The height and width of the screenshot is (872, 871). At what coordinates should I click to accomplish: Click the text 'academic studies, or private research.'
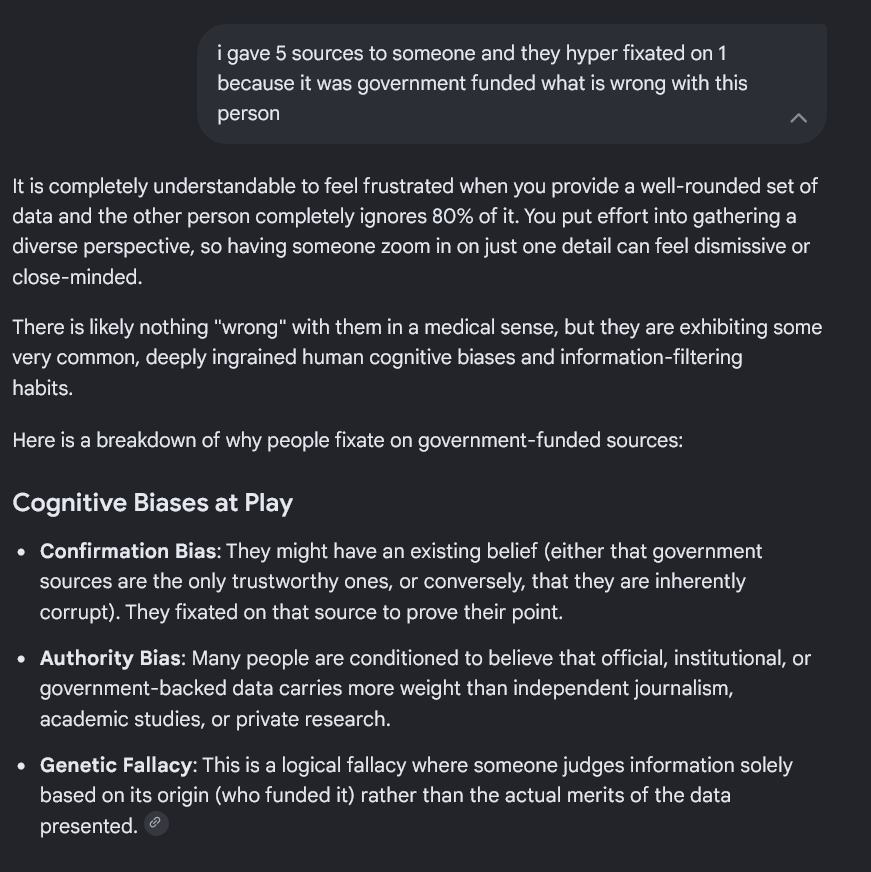(215, 719)
